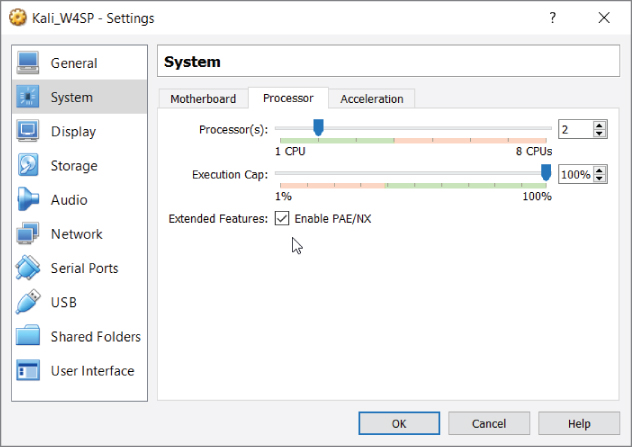This screenshot has height=447, width=632.
Task: Select Audio label in sidebar
Action: coord(69,200)
